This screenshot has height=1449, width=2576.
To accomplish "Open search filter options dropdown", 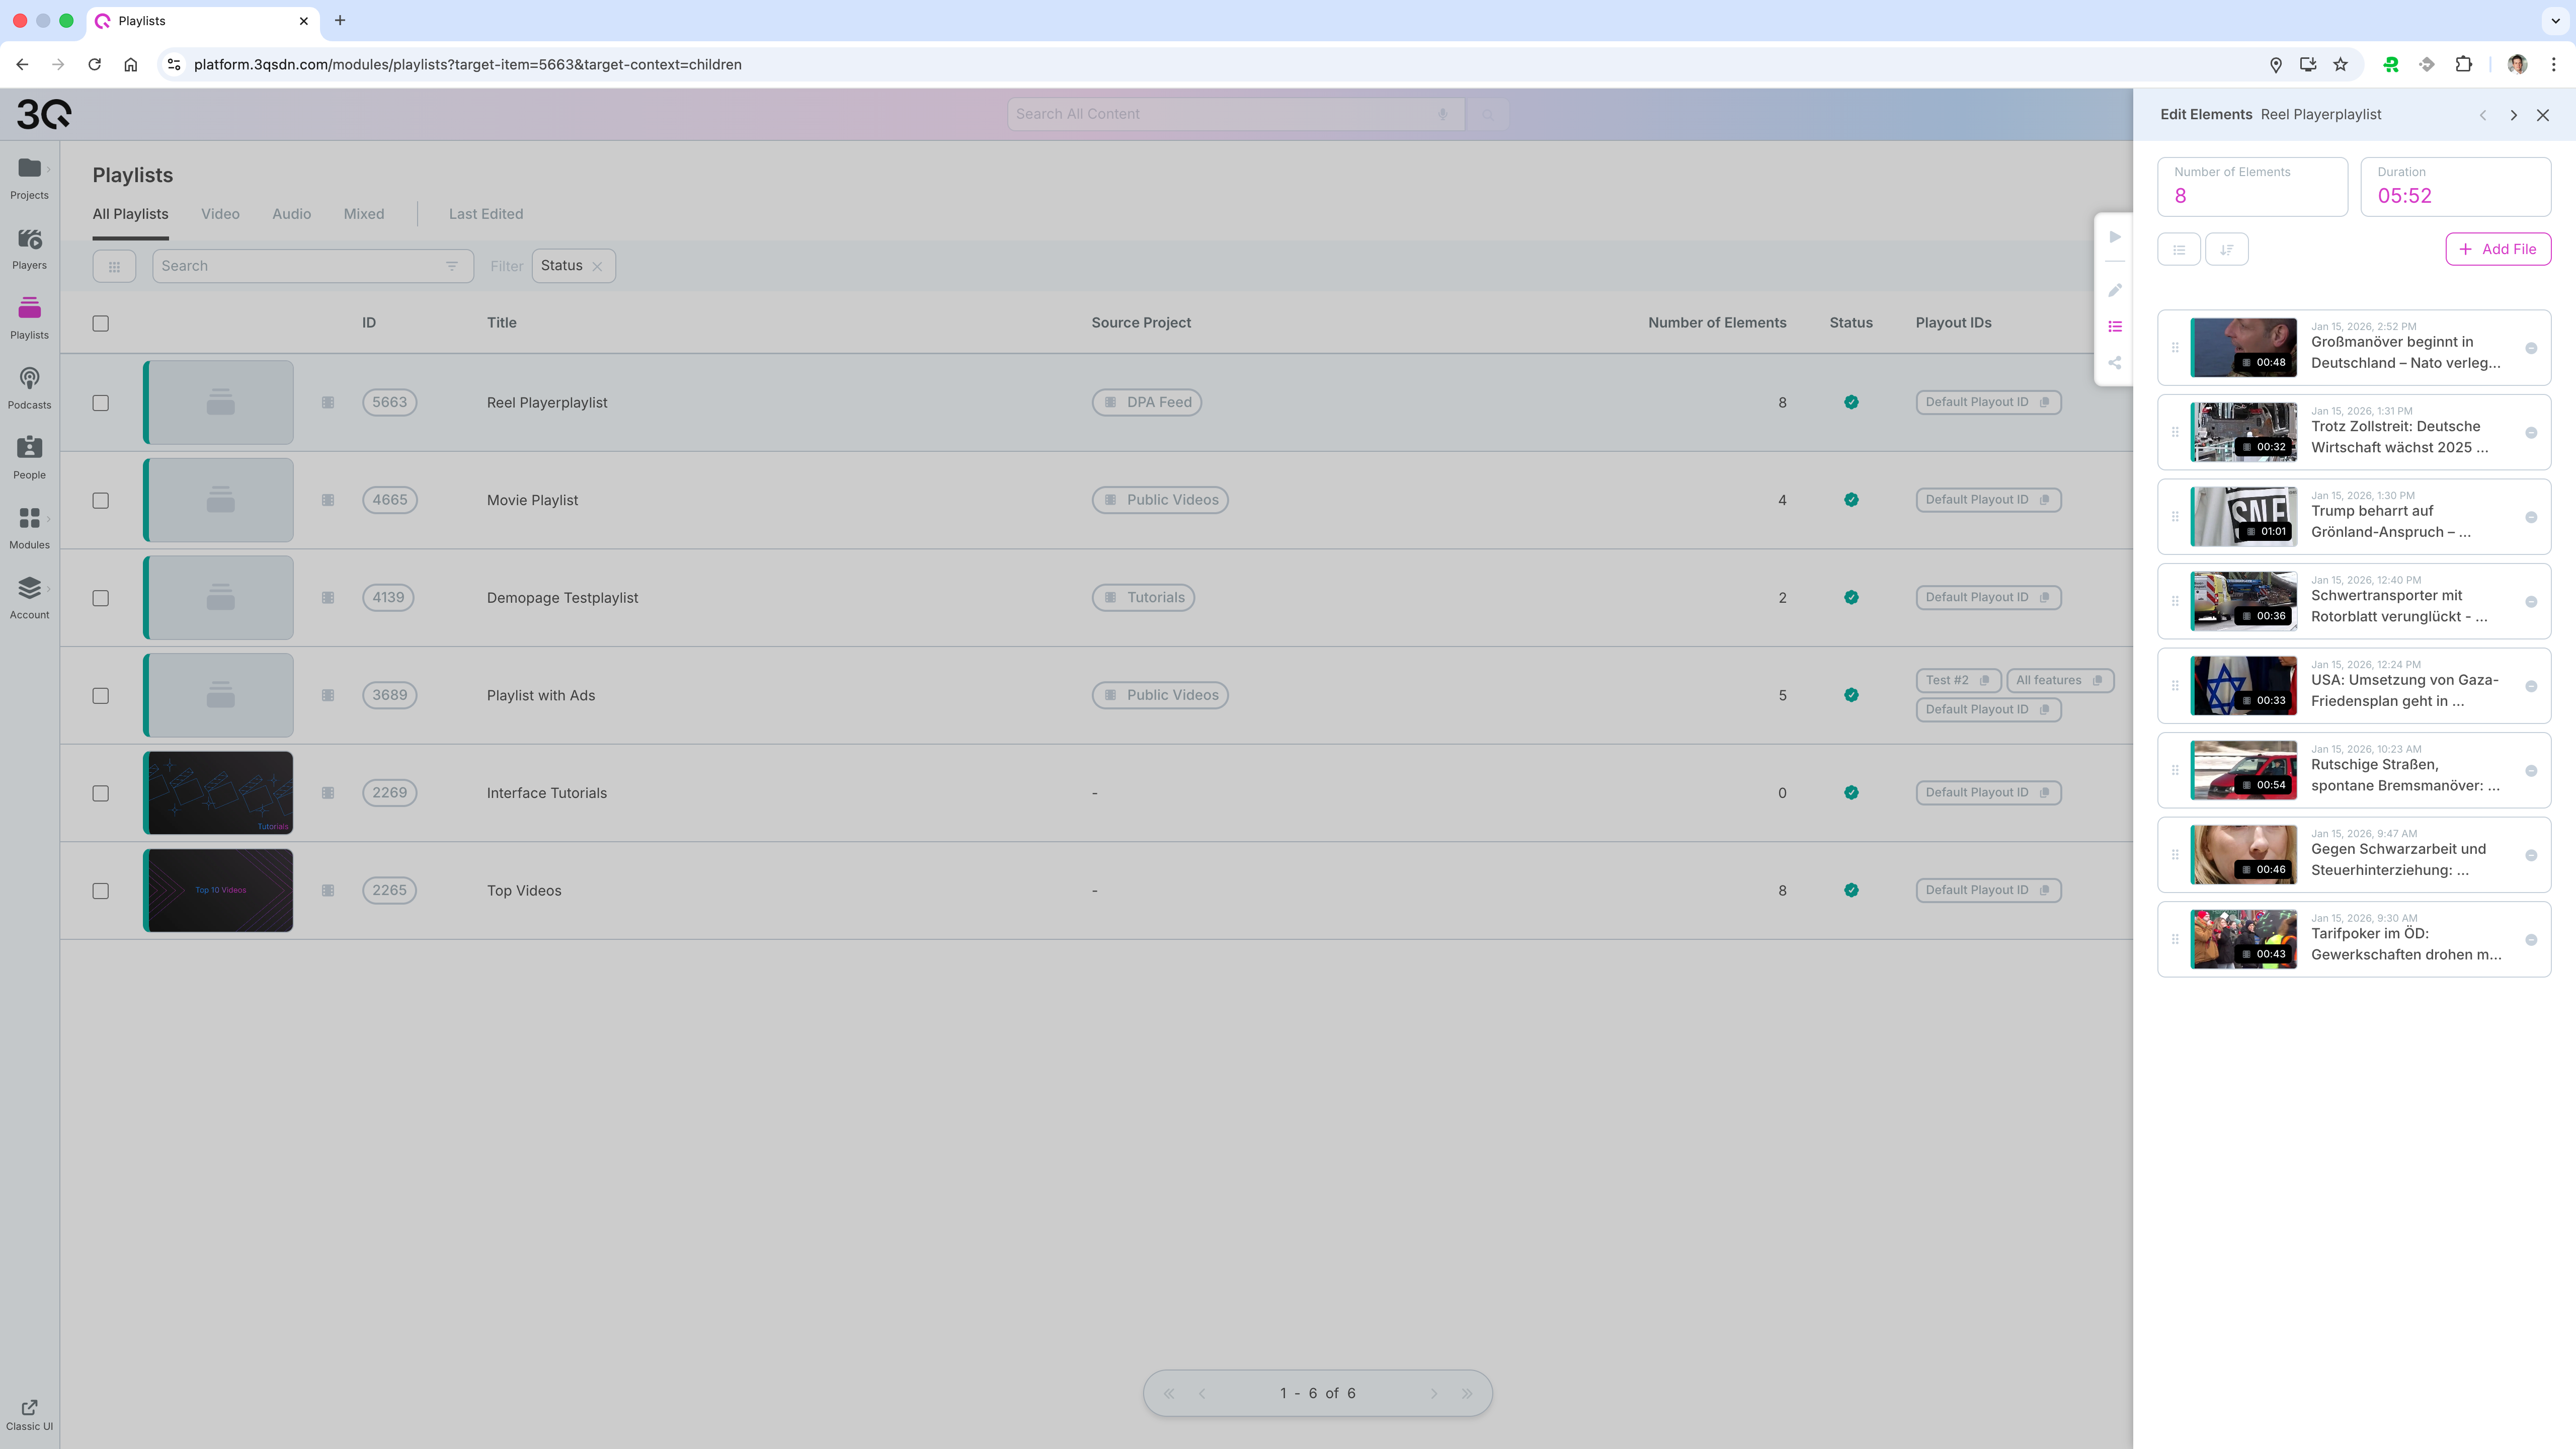I will click(452, 266).
